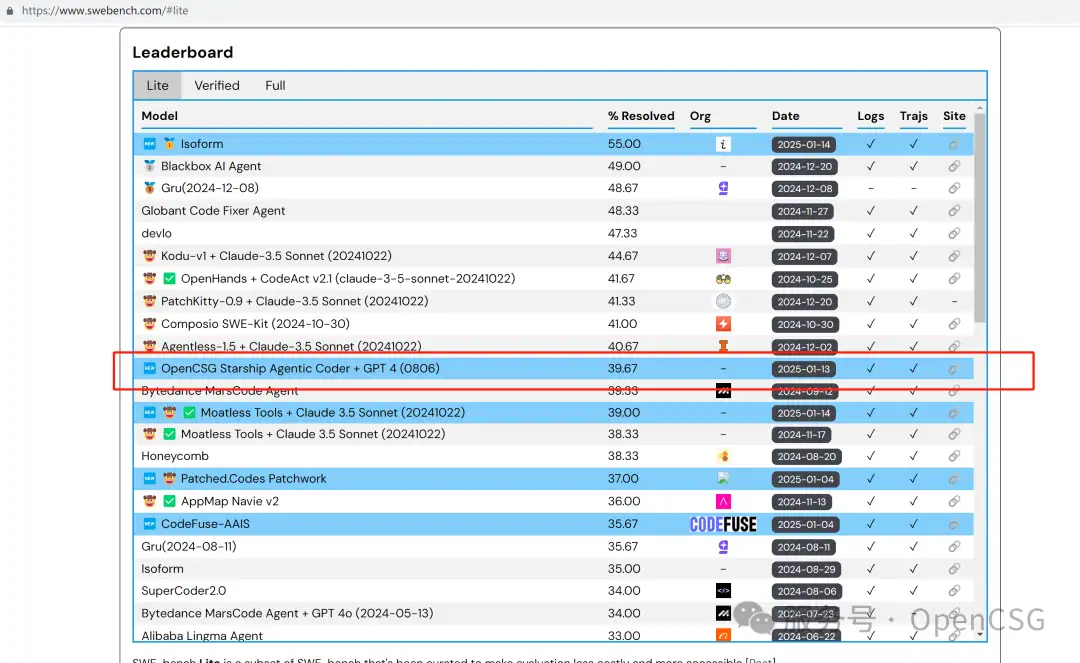Click the Logs column header
Viewport: 1080px width, 663px height.
[871, 116]
